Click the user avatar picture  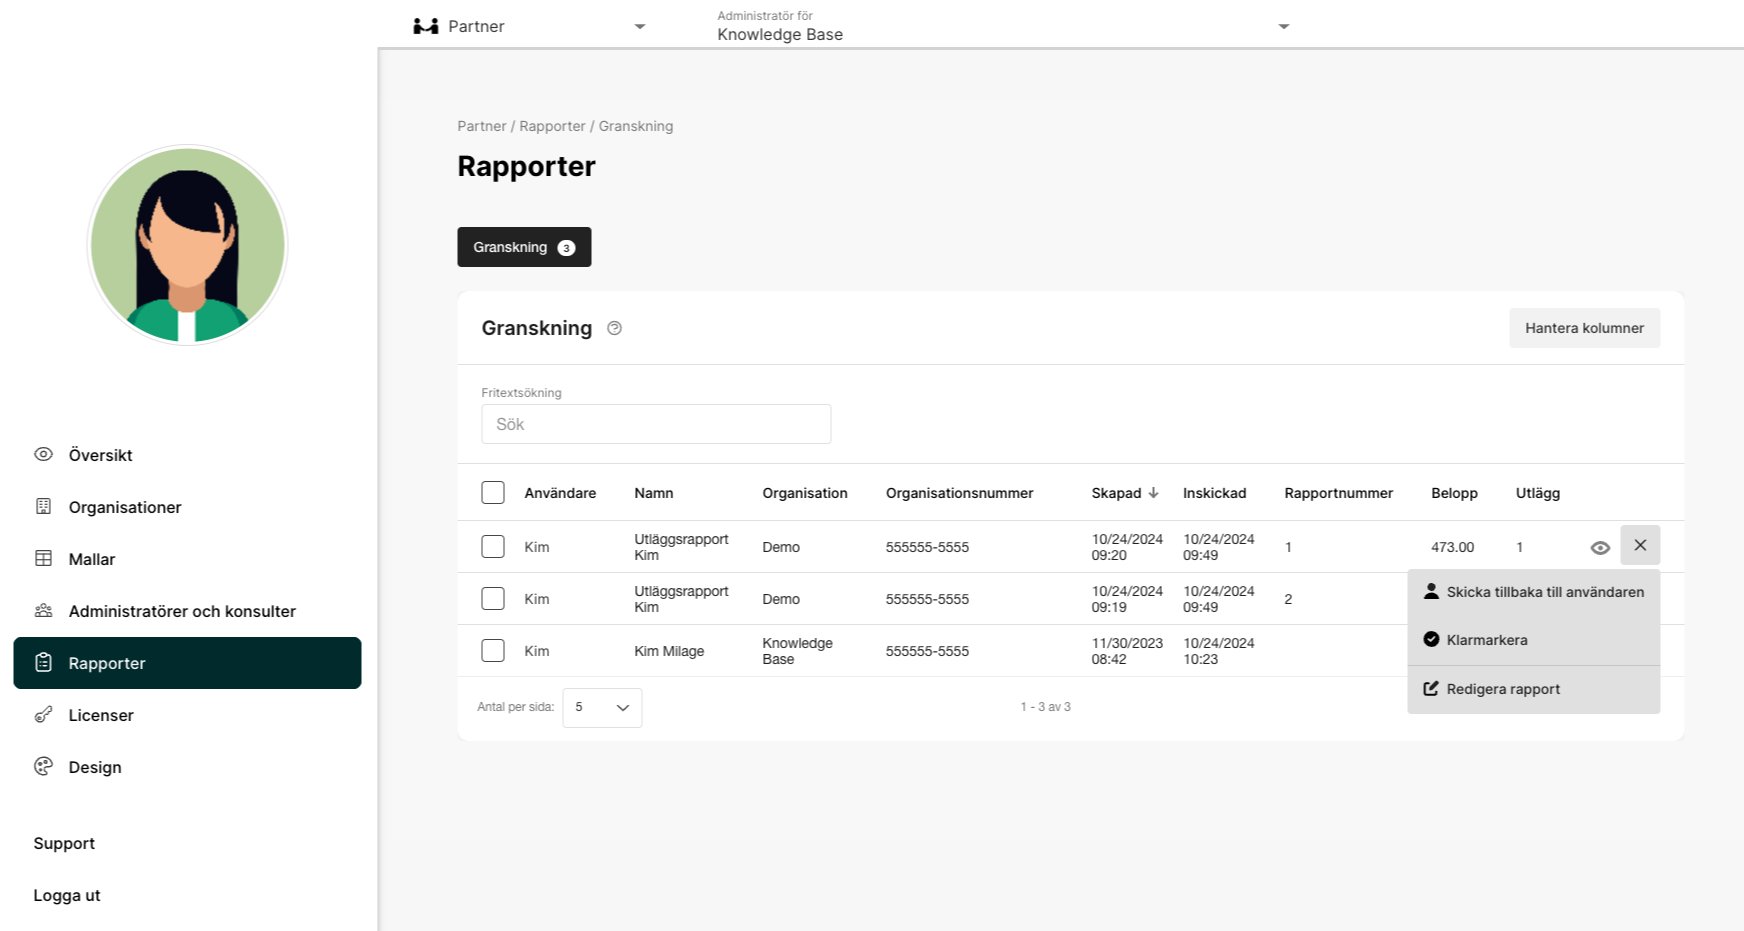point(188,245)
